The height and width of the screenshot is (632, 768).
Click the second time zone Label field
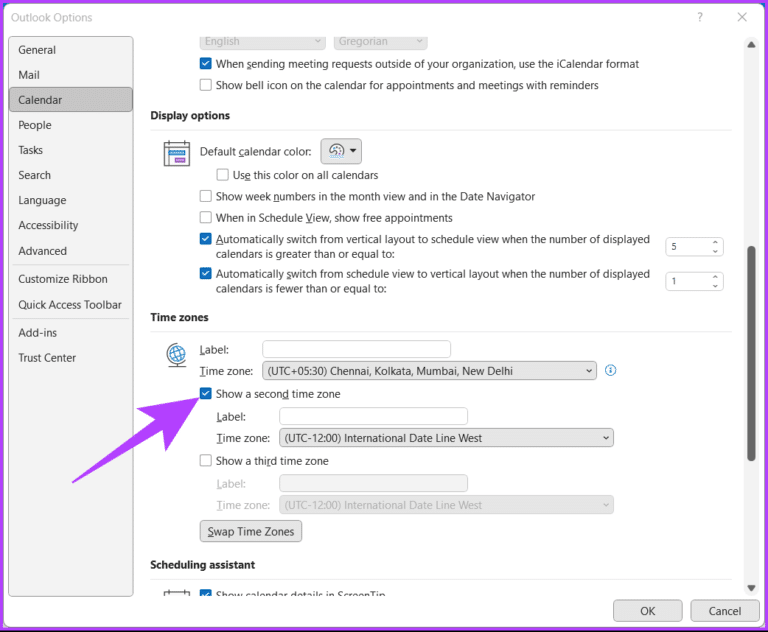373,416
